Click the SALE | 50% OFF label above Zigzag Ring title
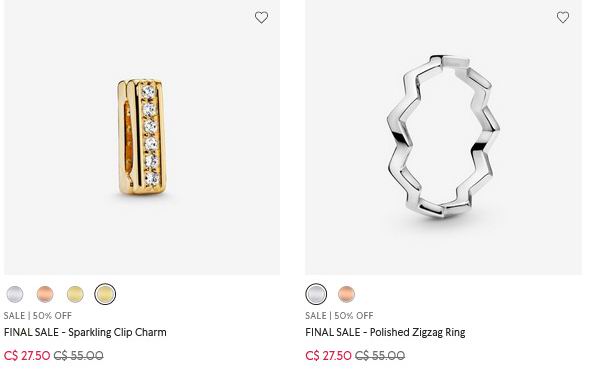 point(339,316)
